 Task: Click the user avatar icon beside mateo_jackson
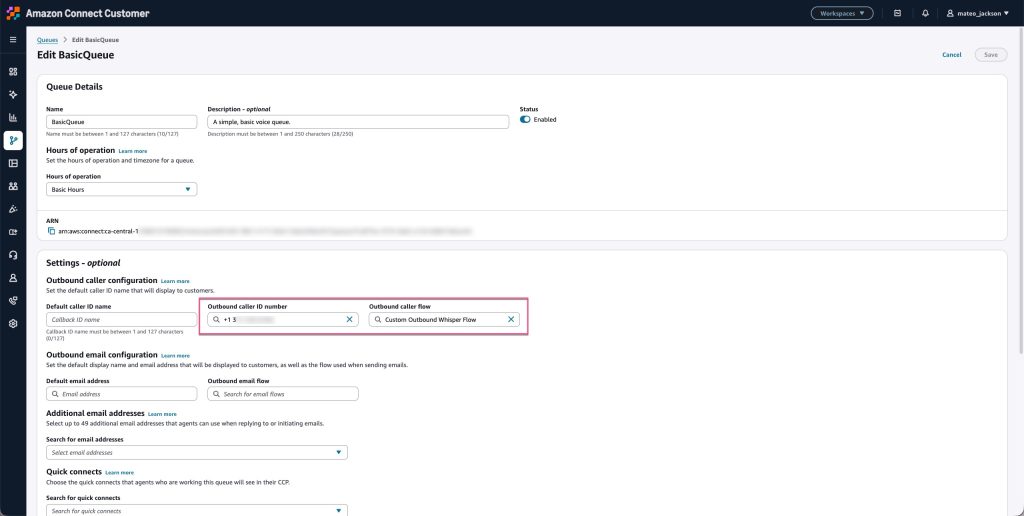point(950,13)
